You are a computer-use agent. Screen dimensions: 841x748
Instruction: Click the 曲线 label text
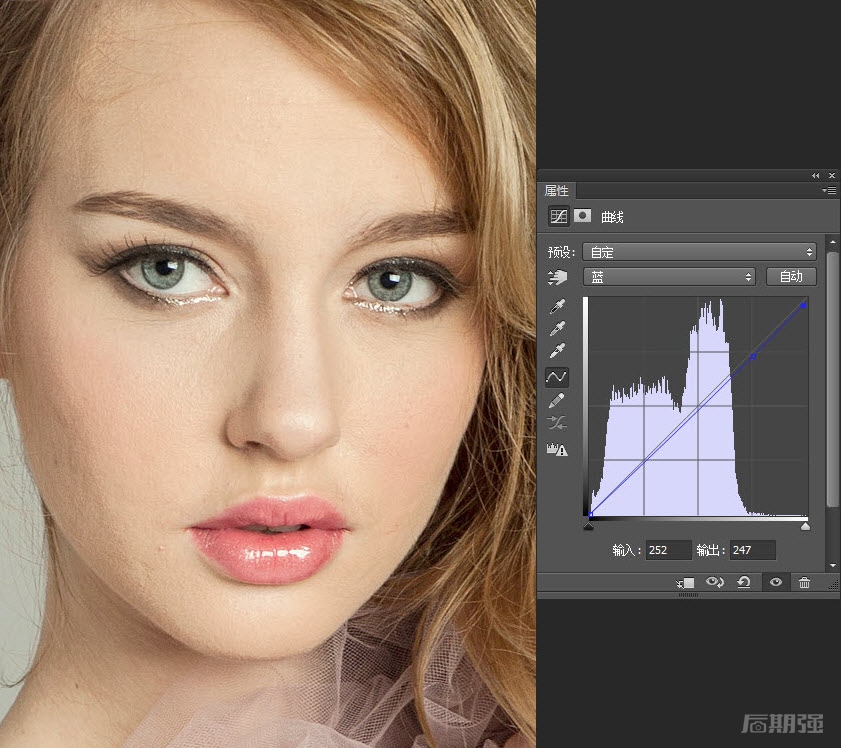point(612,217)
